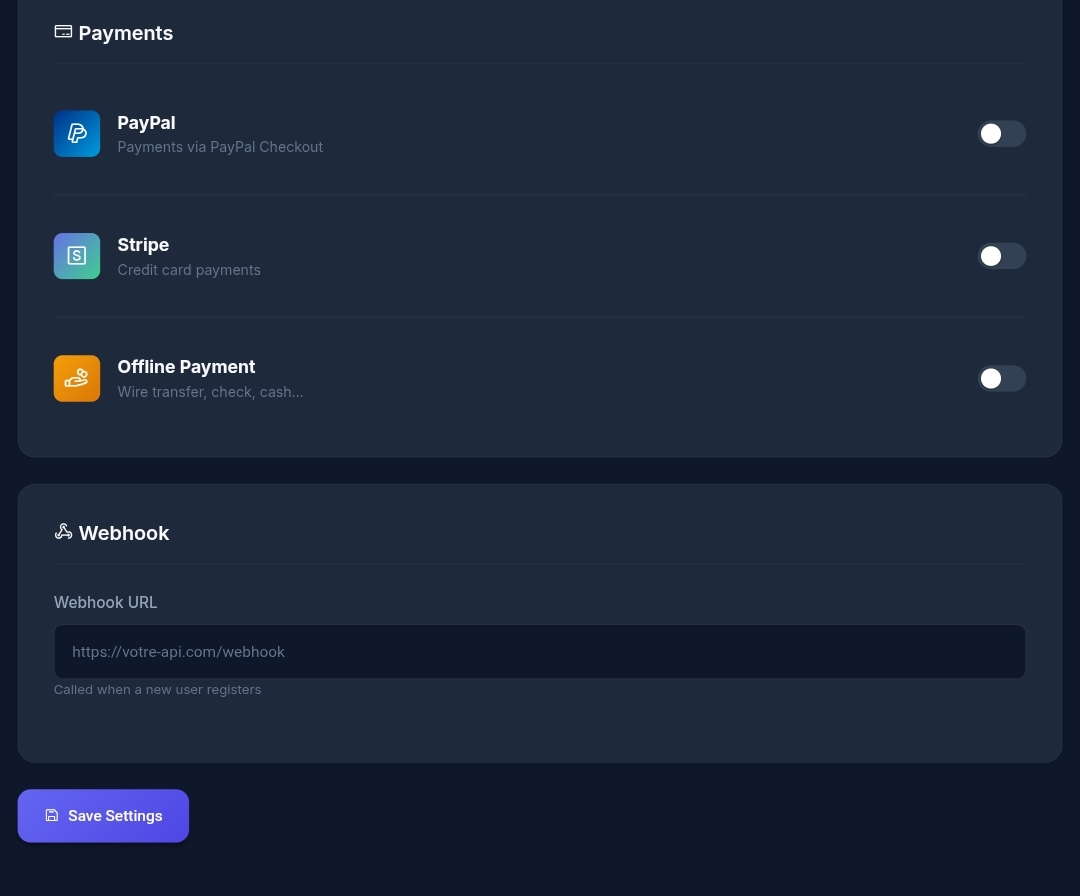Click the Stripe title text
This screenshot has width=1080, height=896.
point(143,244)
